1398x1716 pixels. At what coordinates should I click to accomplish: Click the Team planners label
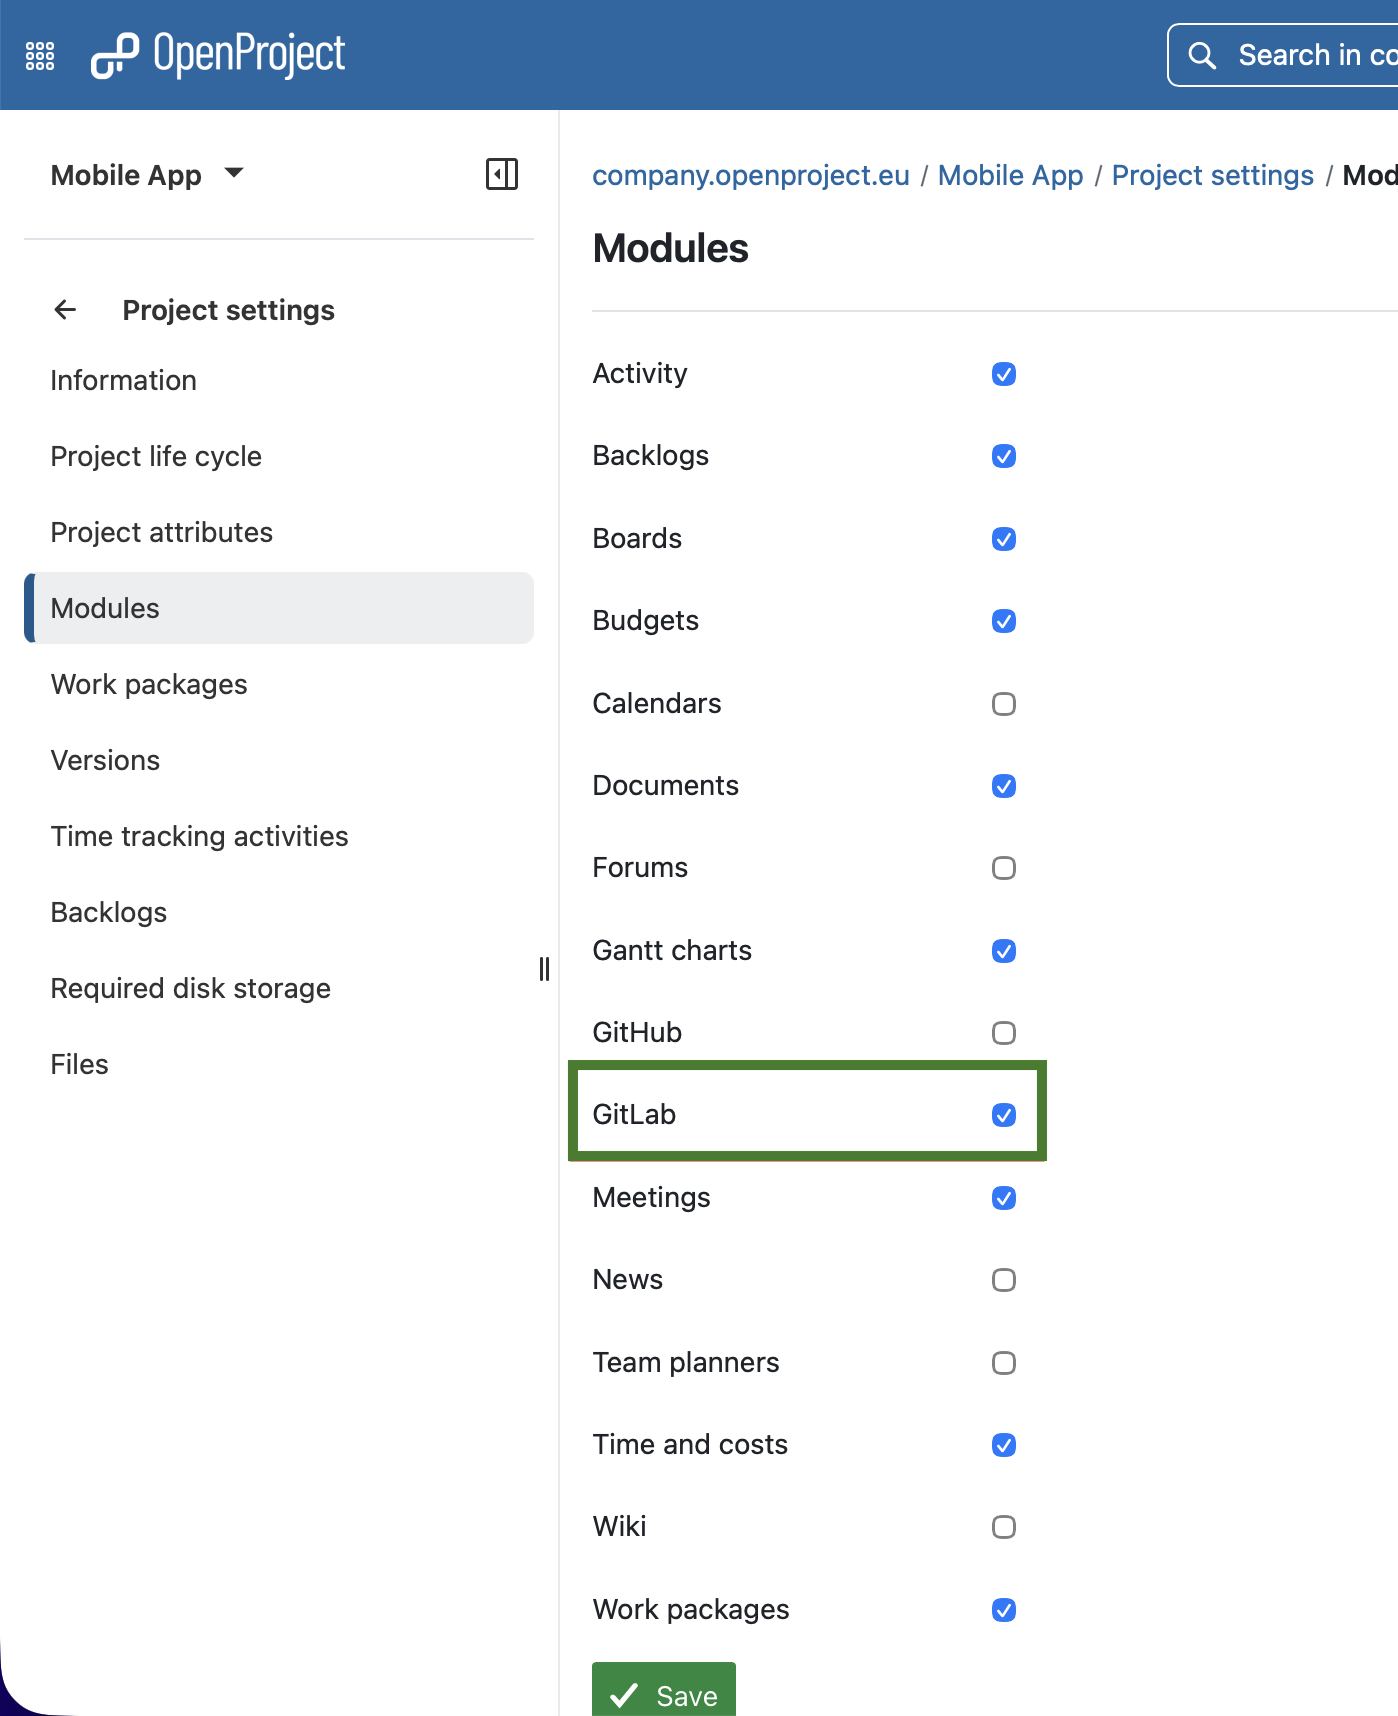686,1362
